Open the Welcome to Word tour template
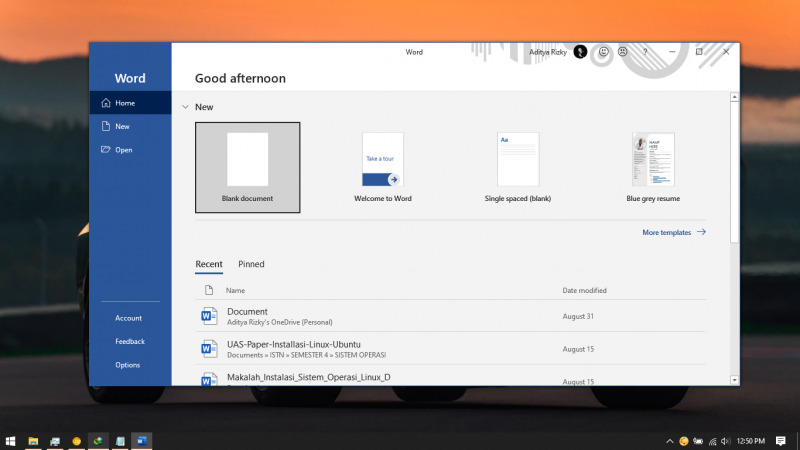Image resolution: width=800 pixels, height=450 pixels. tap(383, 167)
